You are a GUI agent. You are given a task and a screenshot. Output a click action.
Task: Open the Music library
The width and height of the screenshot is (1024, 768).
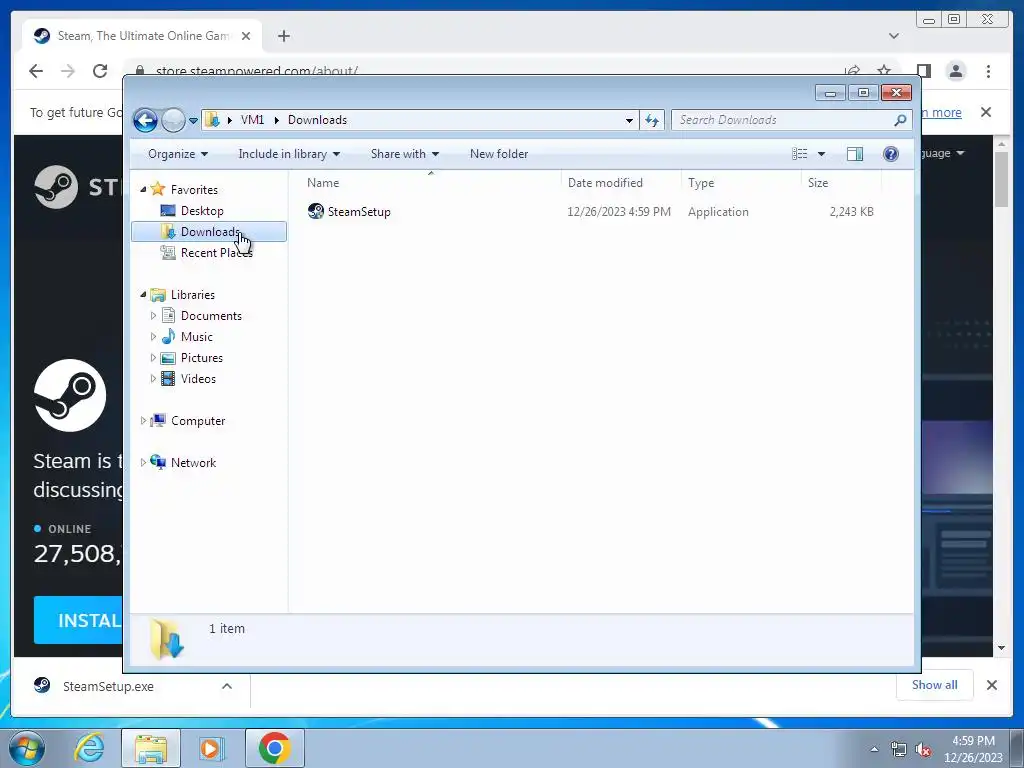click(197, 337)
